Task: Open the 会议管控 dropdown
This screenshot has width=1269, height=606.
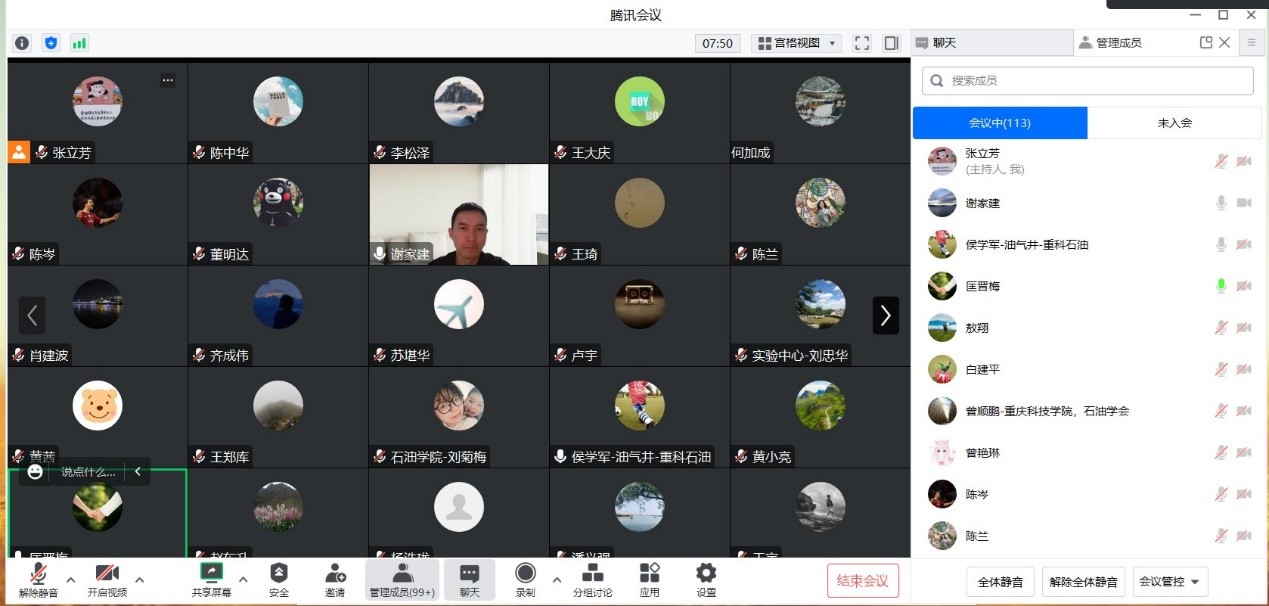Action: [1170, 581]
